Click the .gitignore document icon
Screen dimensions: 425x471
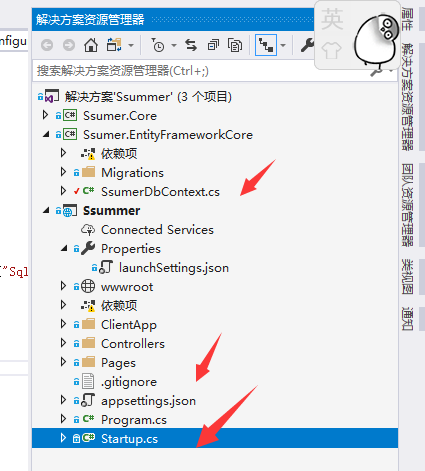point(88,381)
